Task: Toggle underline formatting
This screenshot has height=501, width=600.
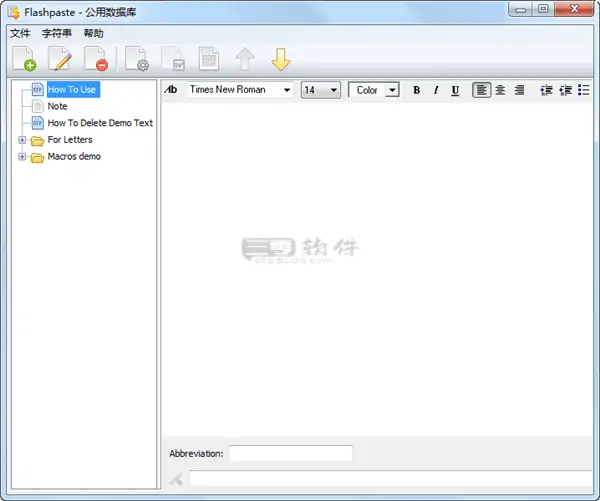Action: (455, 90)
